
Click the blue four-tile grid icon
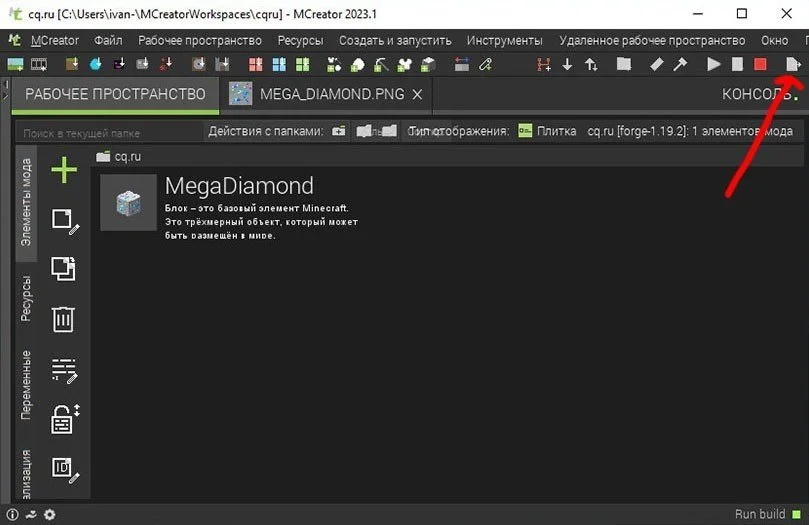[279, 64]
